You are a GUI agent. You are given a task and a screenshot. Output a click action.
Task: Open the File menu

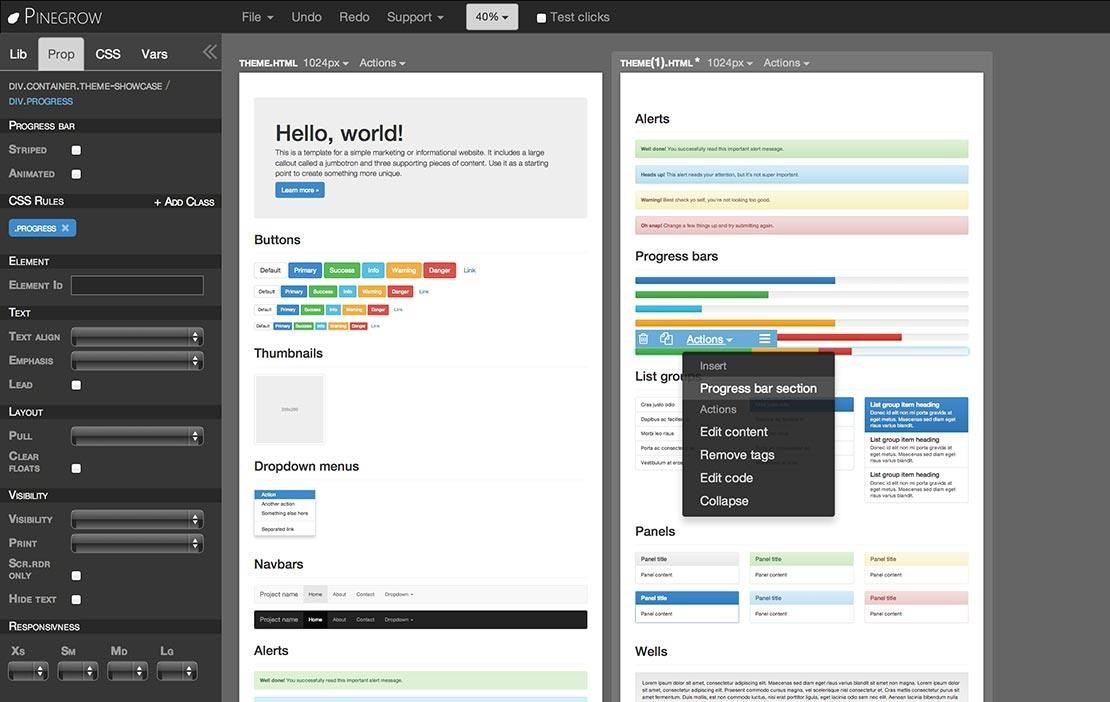pyautogui.click(x=257, y=17)
